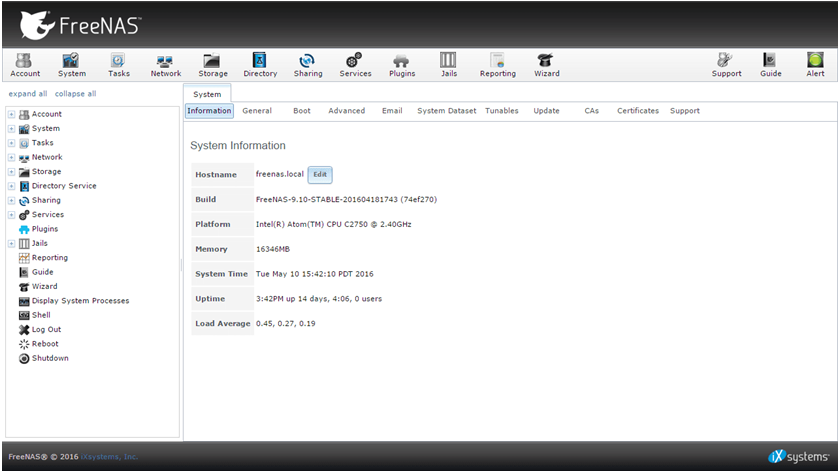
Task: Switch to the System Dataset tab
Action: point(446,111)
